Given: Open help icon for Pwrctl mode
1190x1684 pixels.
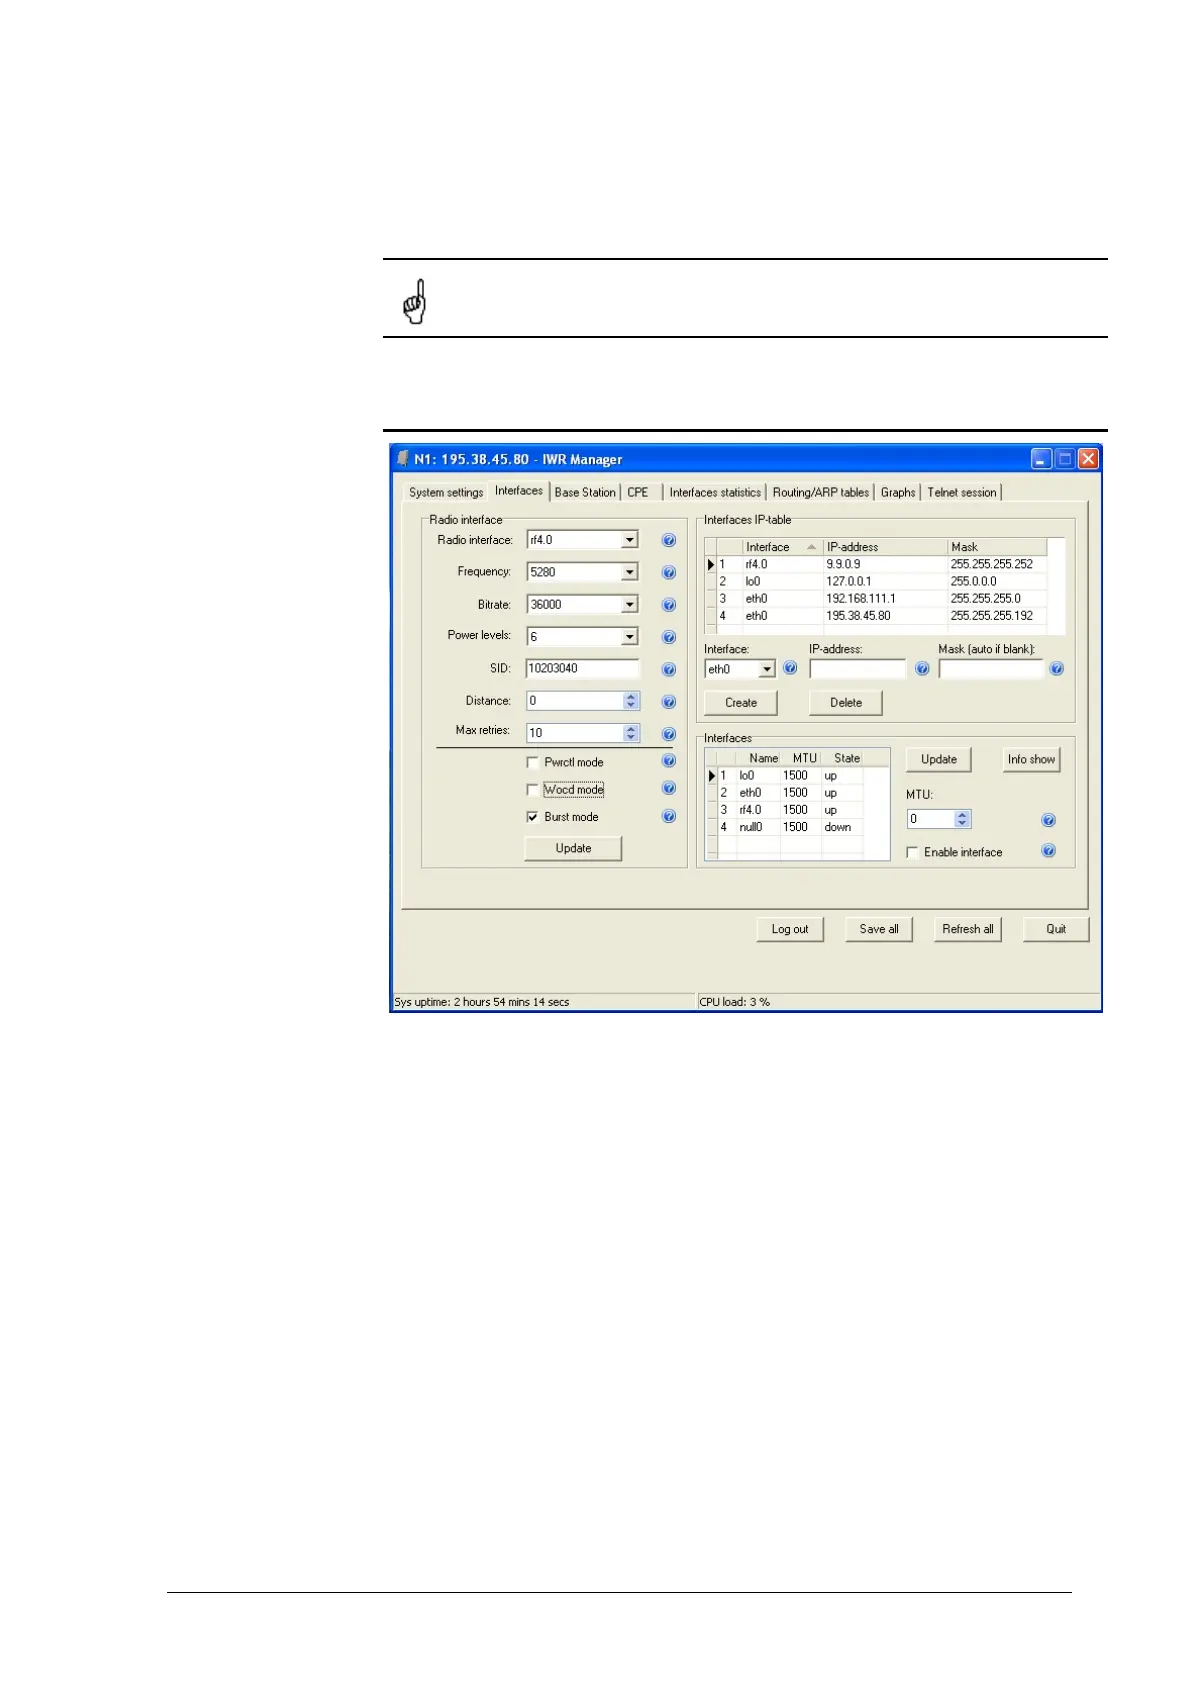Looking at the screenshot, I should (x=669, y=761).
